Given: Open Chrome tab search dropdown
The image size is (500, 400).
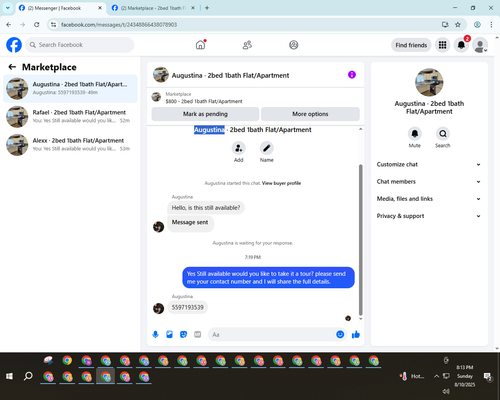Looking at the screenshot, I should [x=8, y=8].
